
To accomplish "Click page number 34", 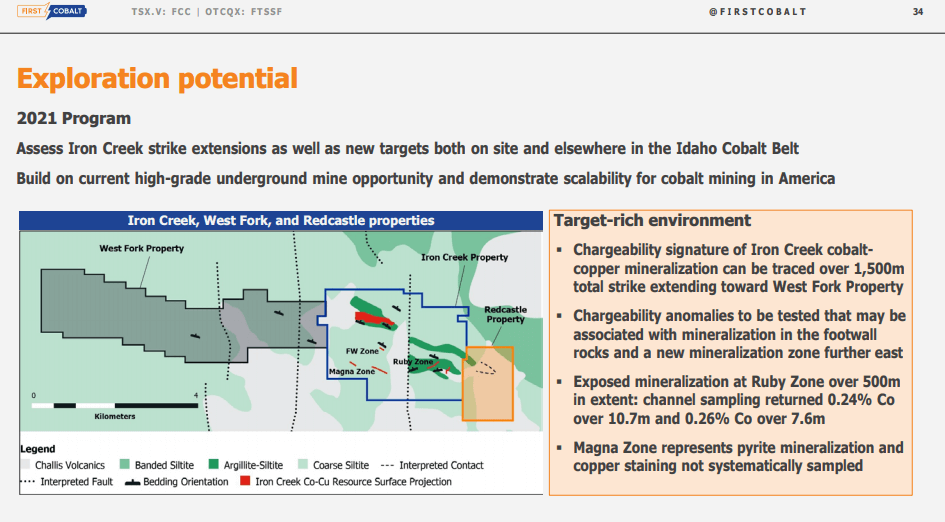I will pyautogui.click(x=917, y=11).
